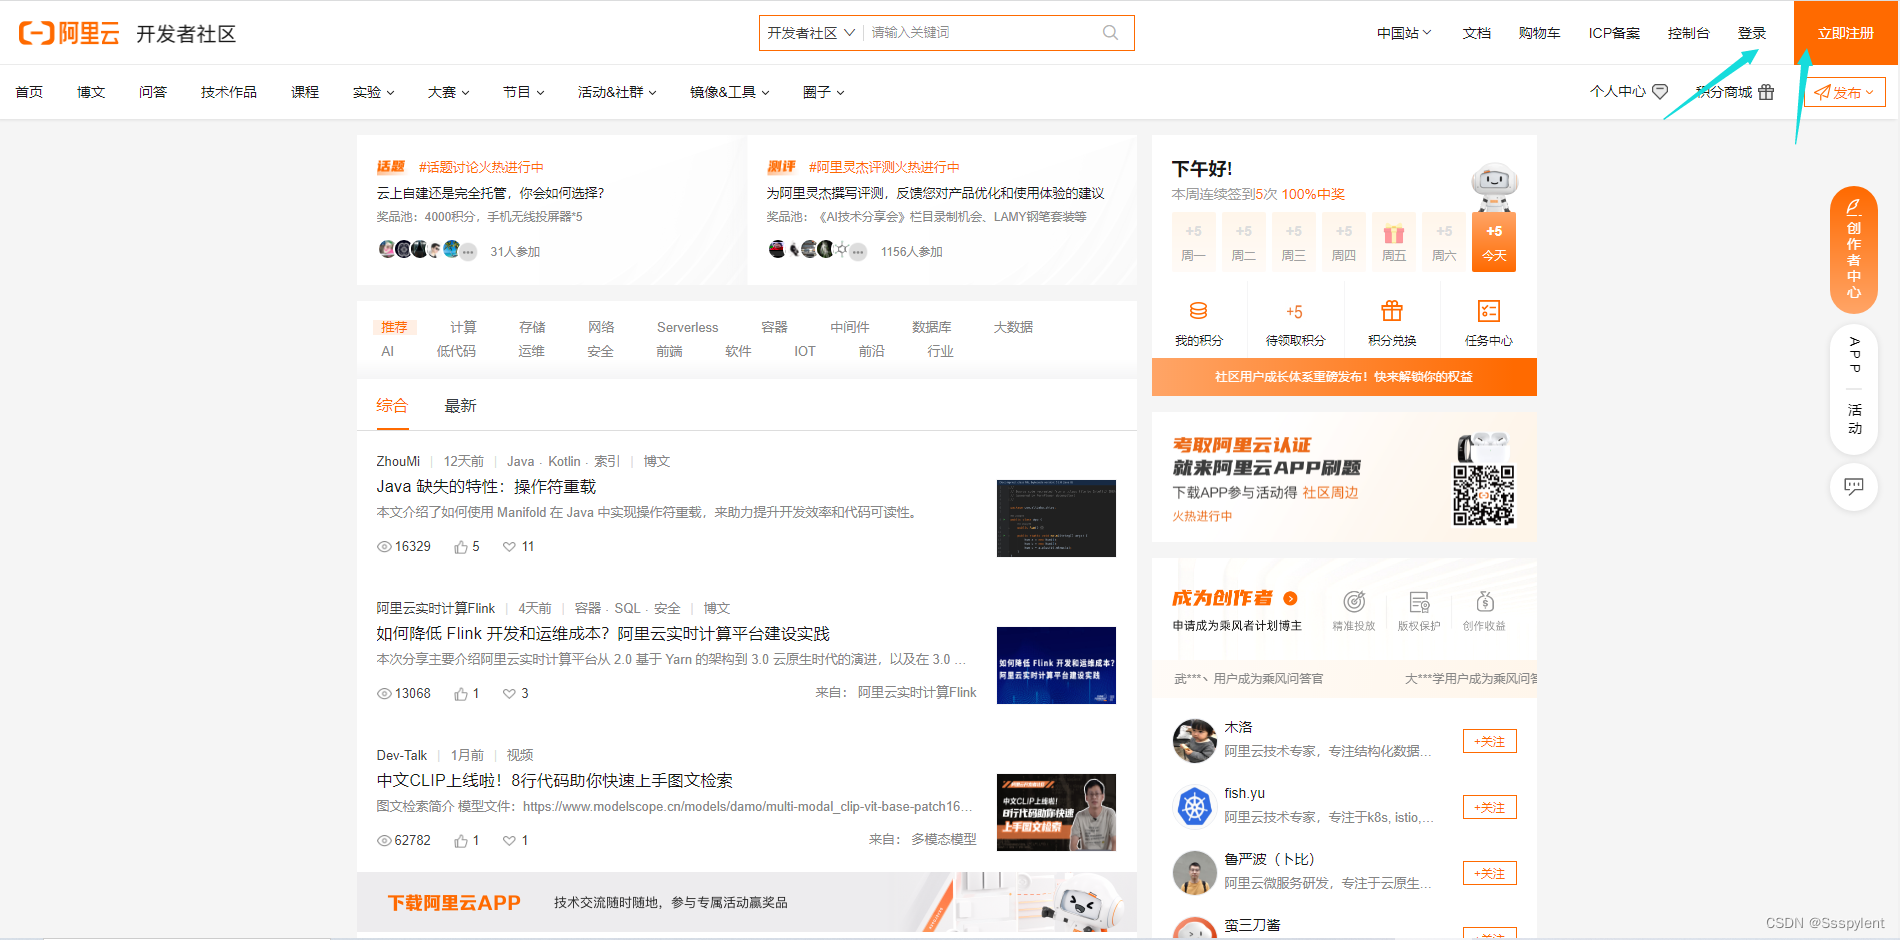
Task: Click the 下载阿里云APP banner
Action: point(747,902)
